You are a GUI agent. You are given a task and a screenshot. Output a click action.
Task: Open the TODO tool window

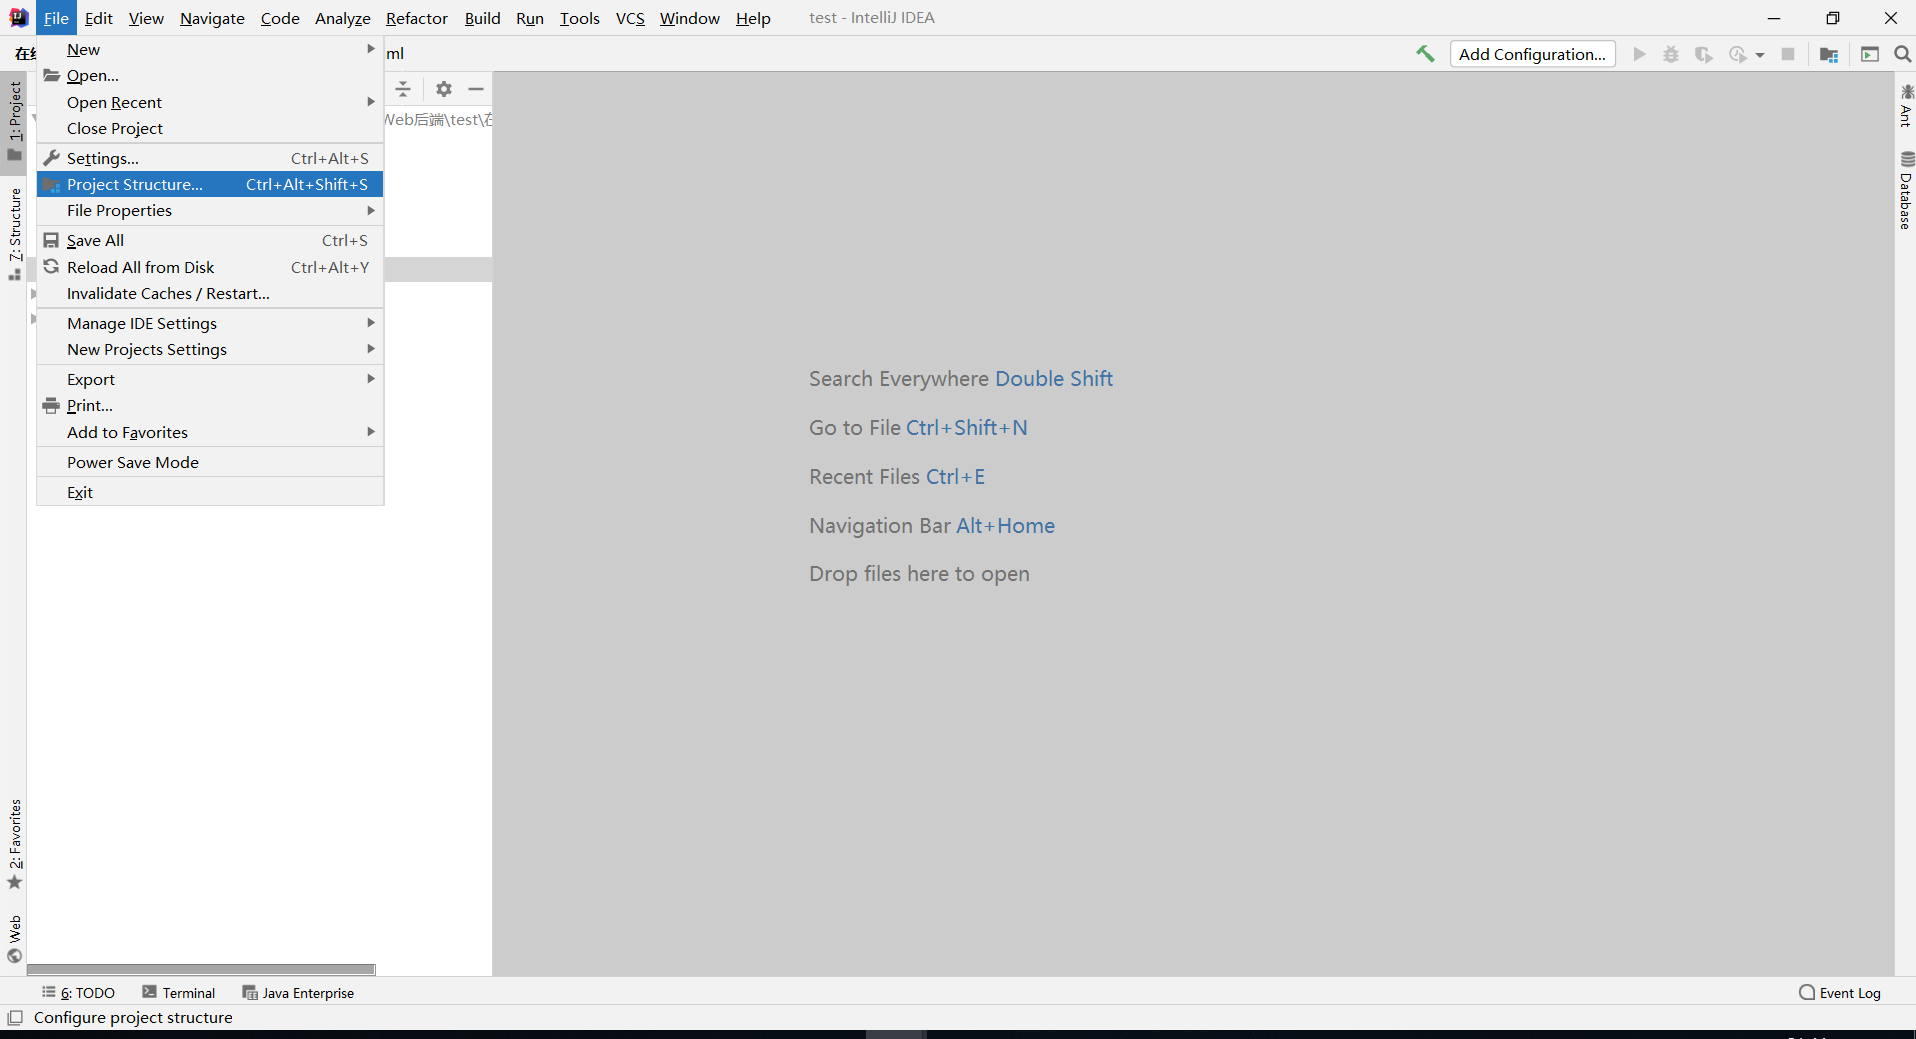(78, 993)
